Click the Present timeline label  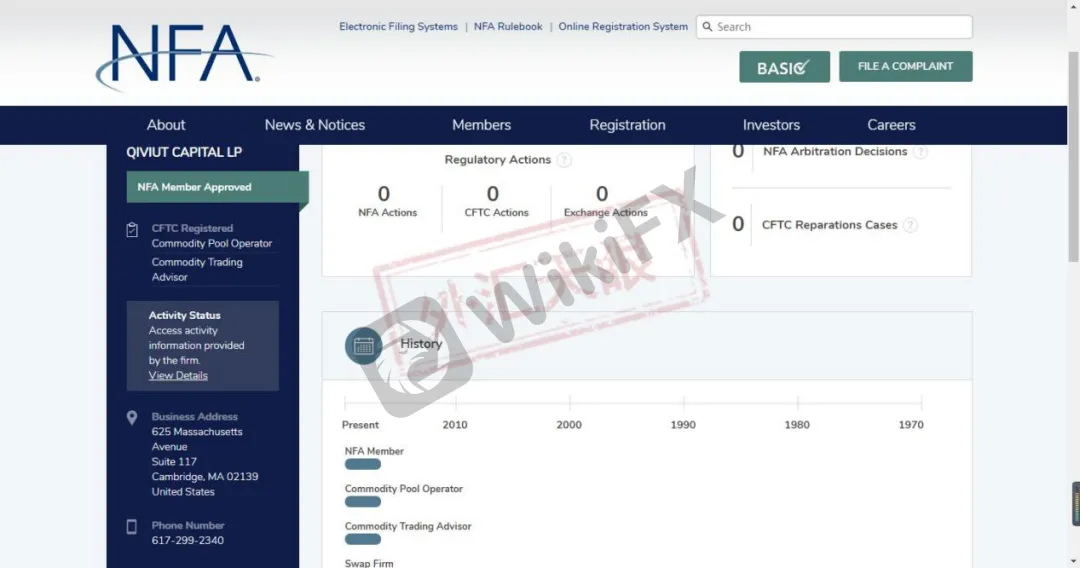click(360, 425)
